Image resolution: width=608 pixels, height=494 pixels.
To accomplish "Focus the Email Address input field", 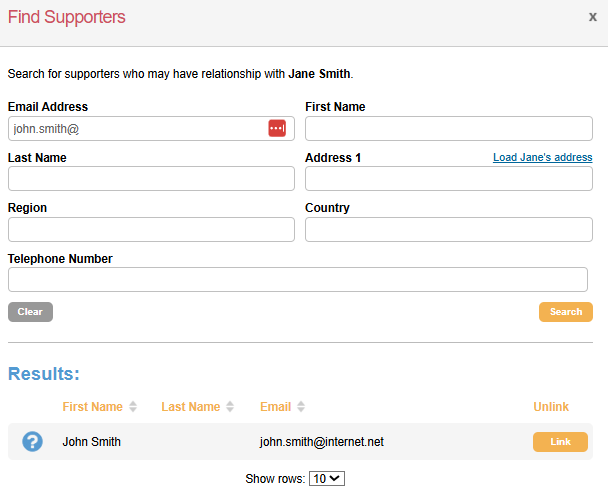I will [135, 128].
